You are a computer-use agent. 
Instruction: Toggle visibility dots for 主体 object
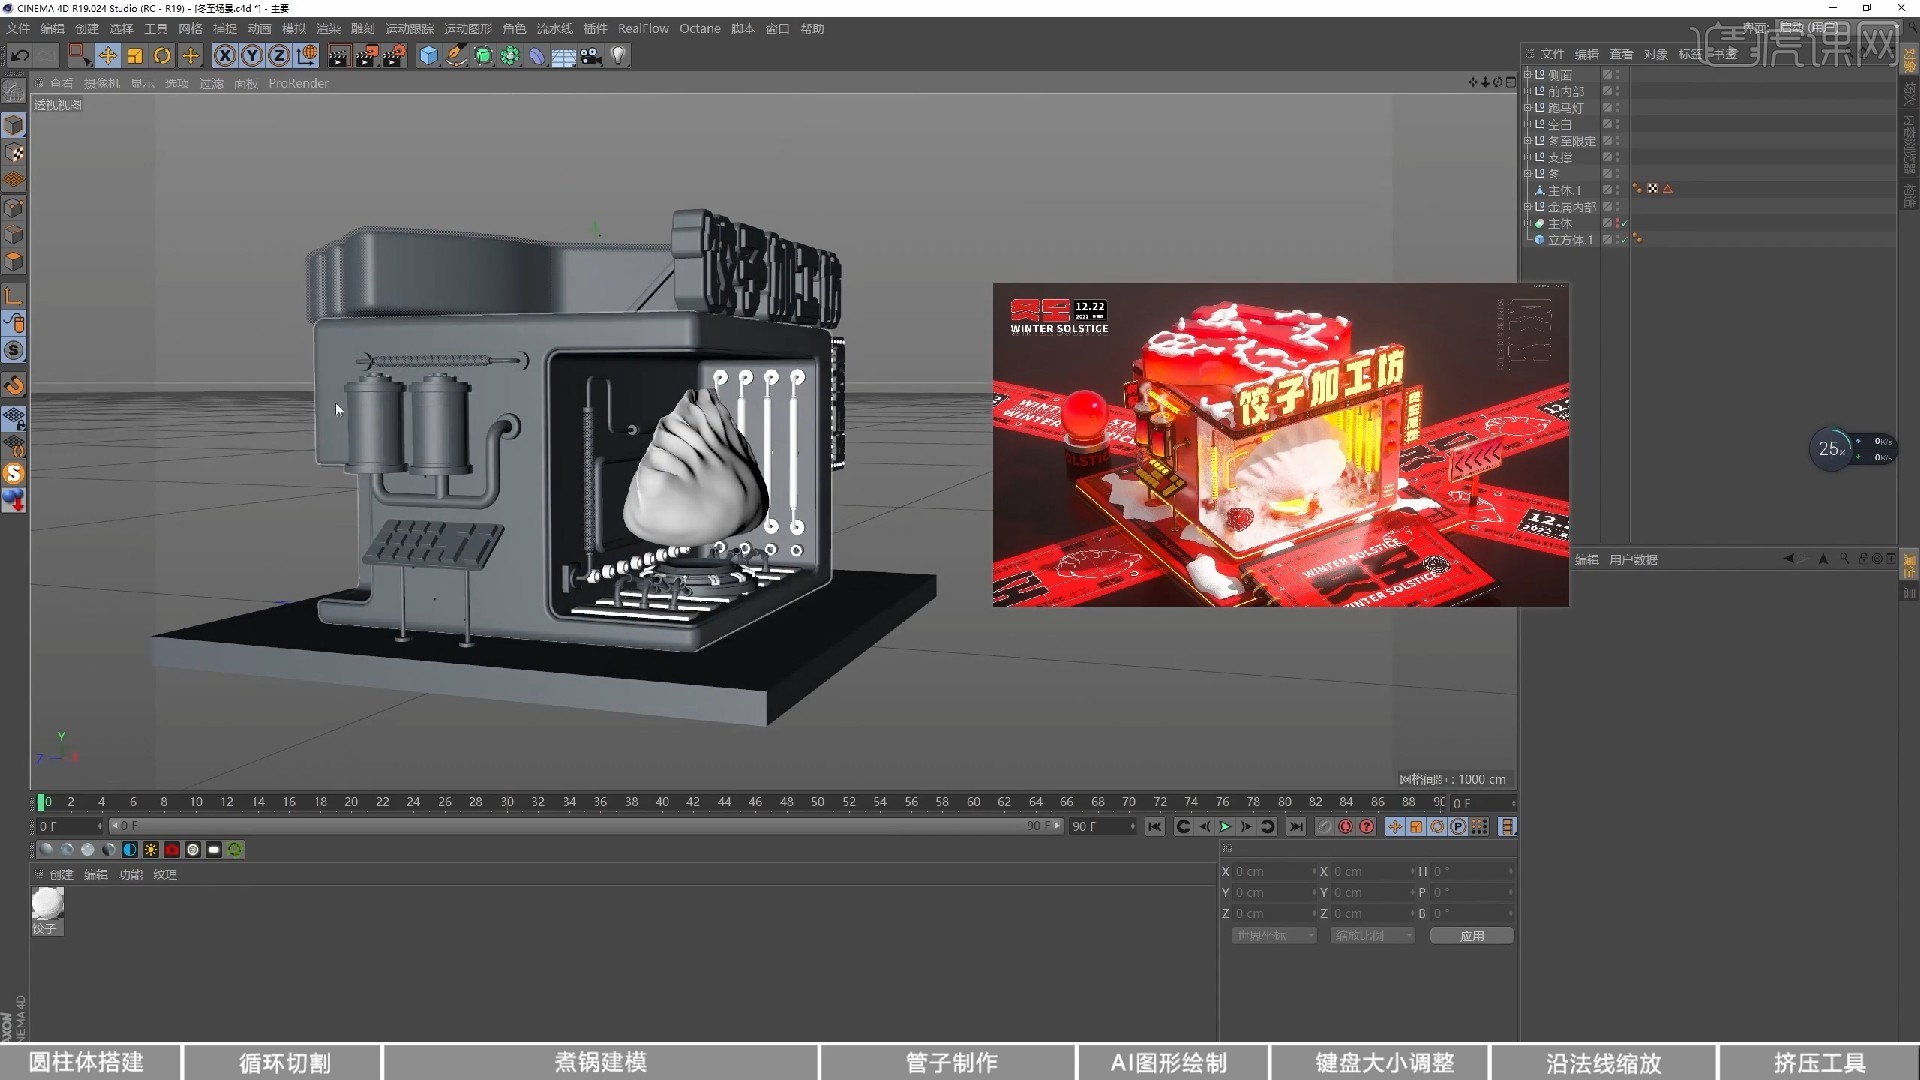pyautogui.click(x=1617, y=223)
